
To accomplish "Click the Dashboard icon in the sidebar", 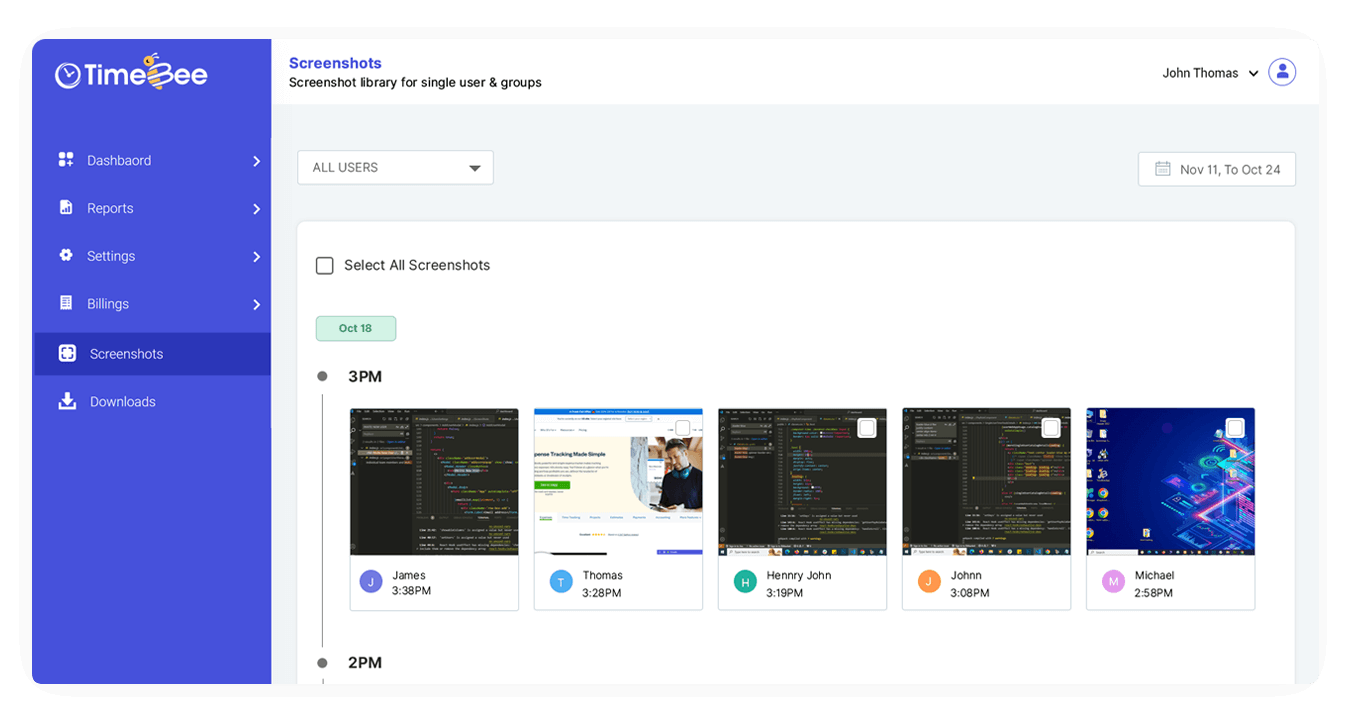I will (x=65, y=160).
